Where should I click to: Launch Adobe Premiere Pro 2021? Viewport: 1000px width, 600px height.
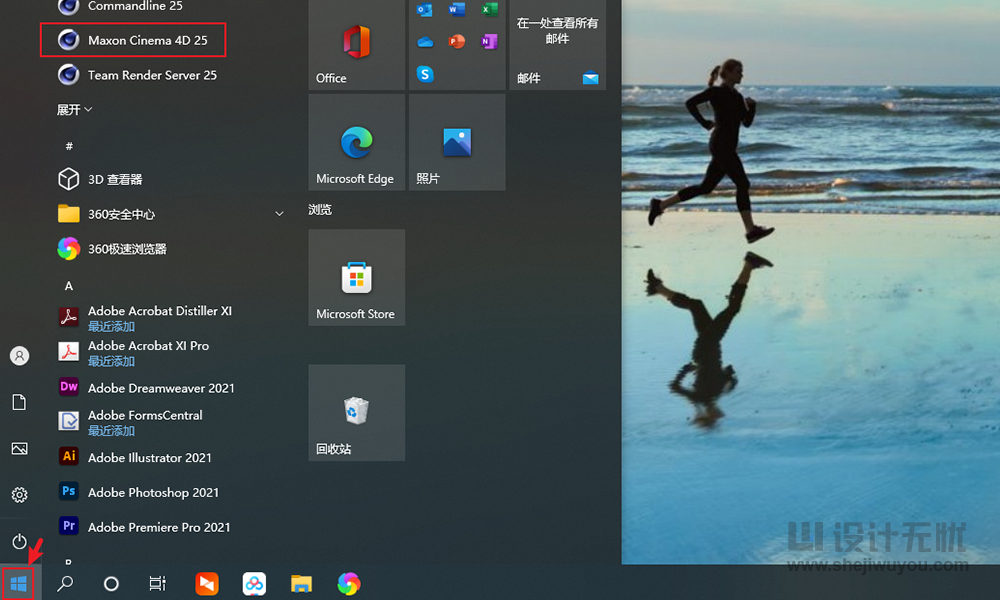(144, 527)
